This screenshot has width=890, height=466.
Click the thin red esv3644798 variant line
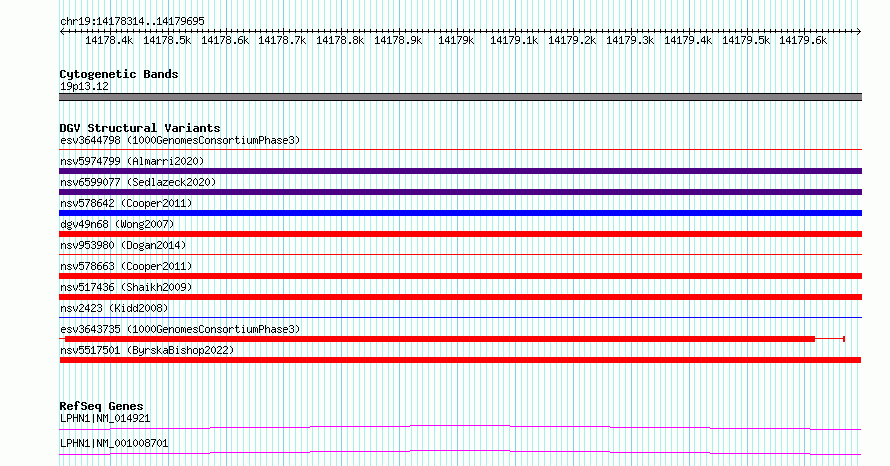click(460, 150)
